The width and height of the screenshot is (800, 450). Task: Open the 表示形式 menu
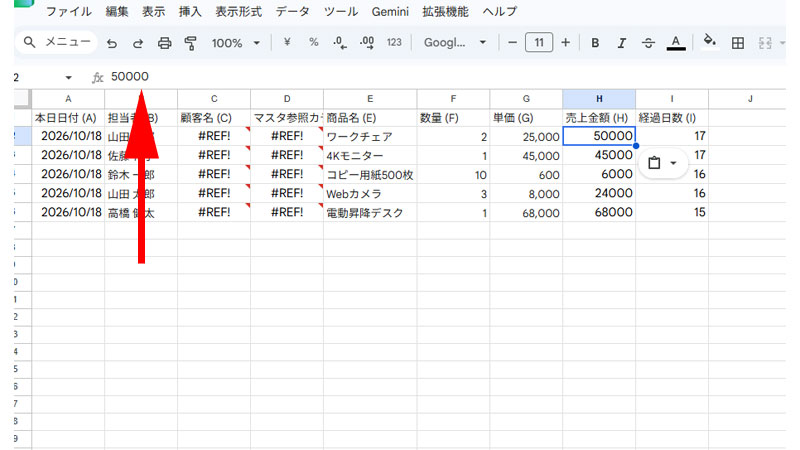(239, 11)
